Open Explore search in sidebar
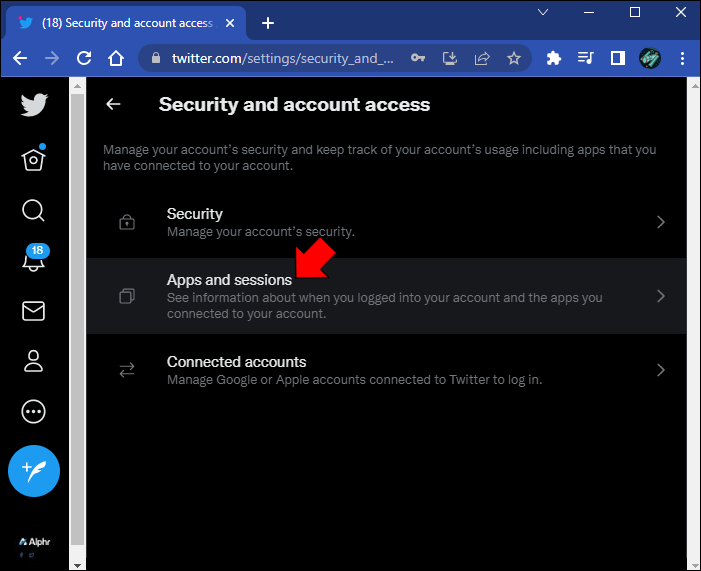 (34, 210)
